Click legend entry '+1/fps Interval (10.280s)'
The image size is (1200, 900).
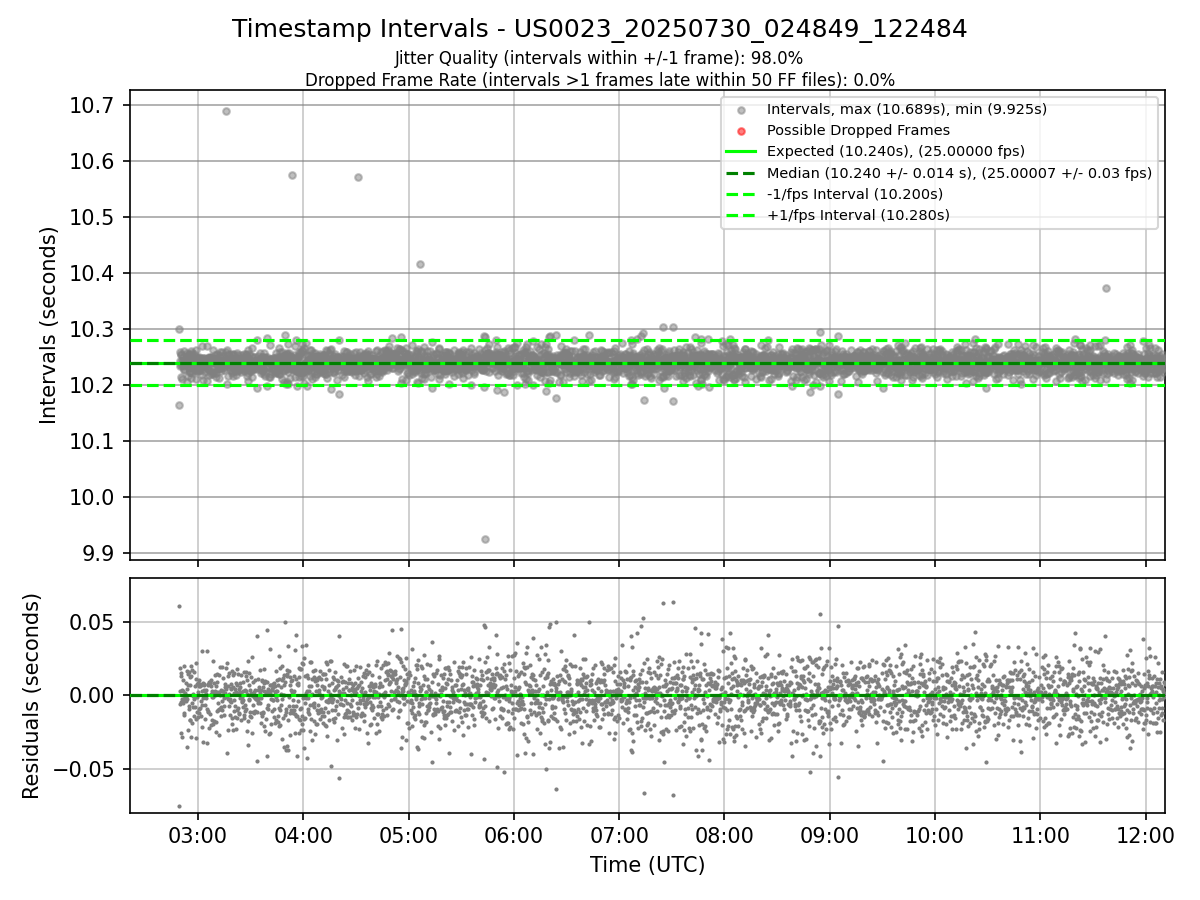click(x=858, y=214)
